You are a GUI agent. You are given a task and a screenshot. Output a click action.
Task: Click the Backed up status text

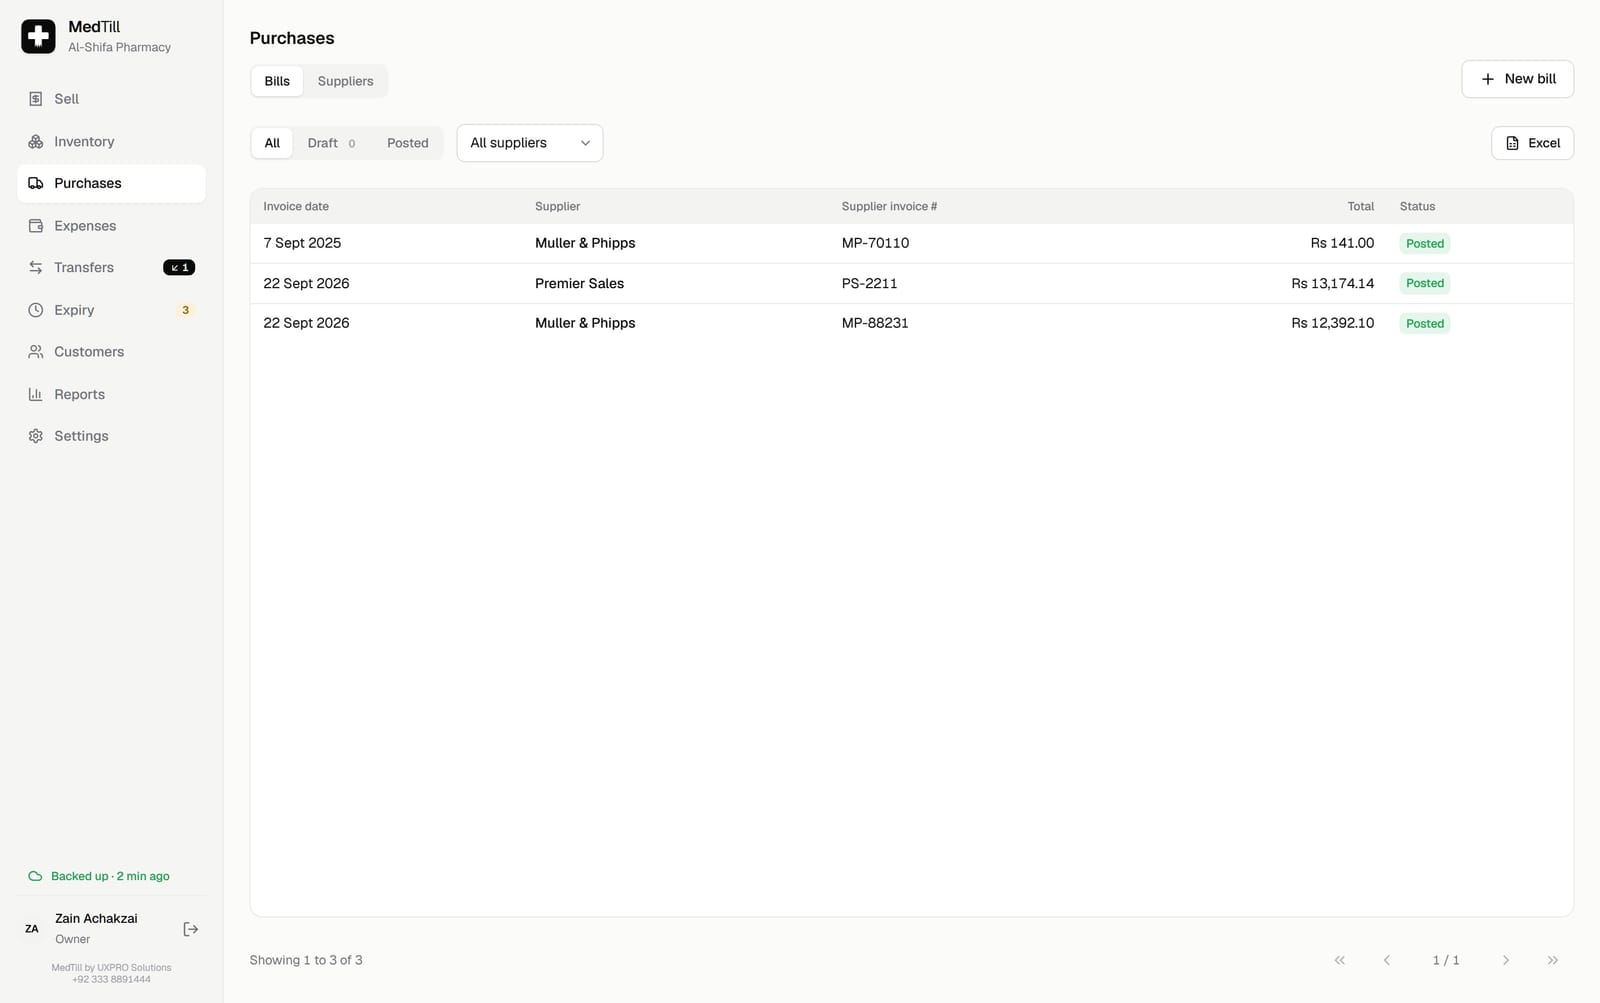pyautogui.click(x=110, y=876)
